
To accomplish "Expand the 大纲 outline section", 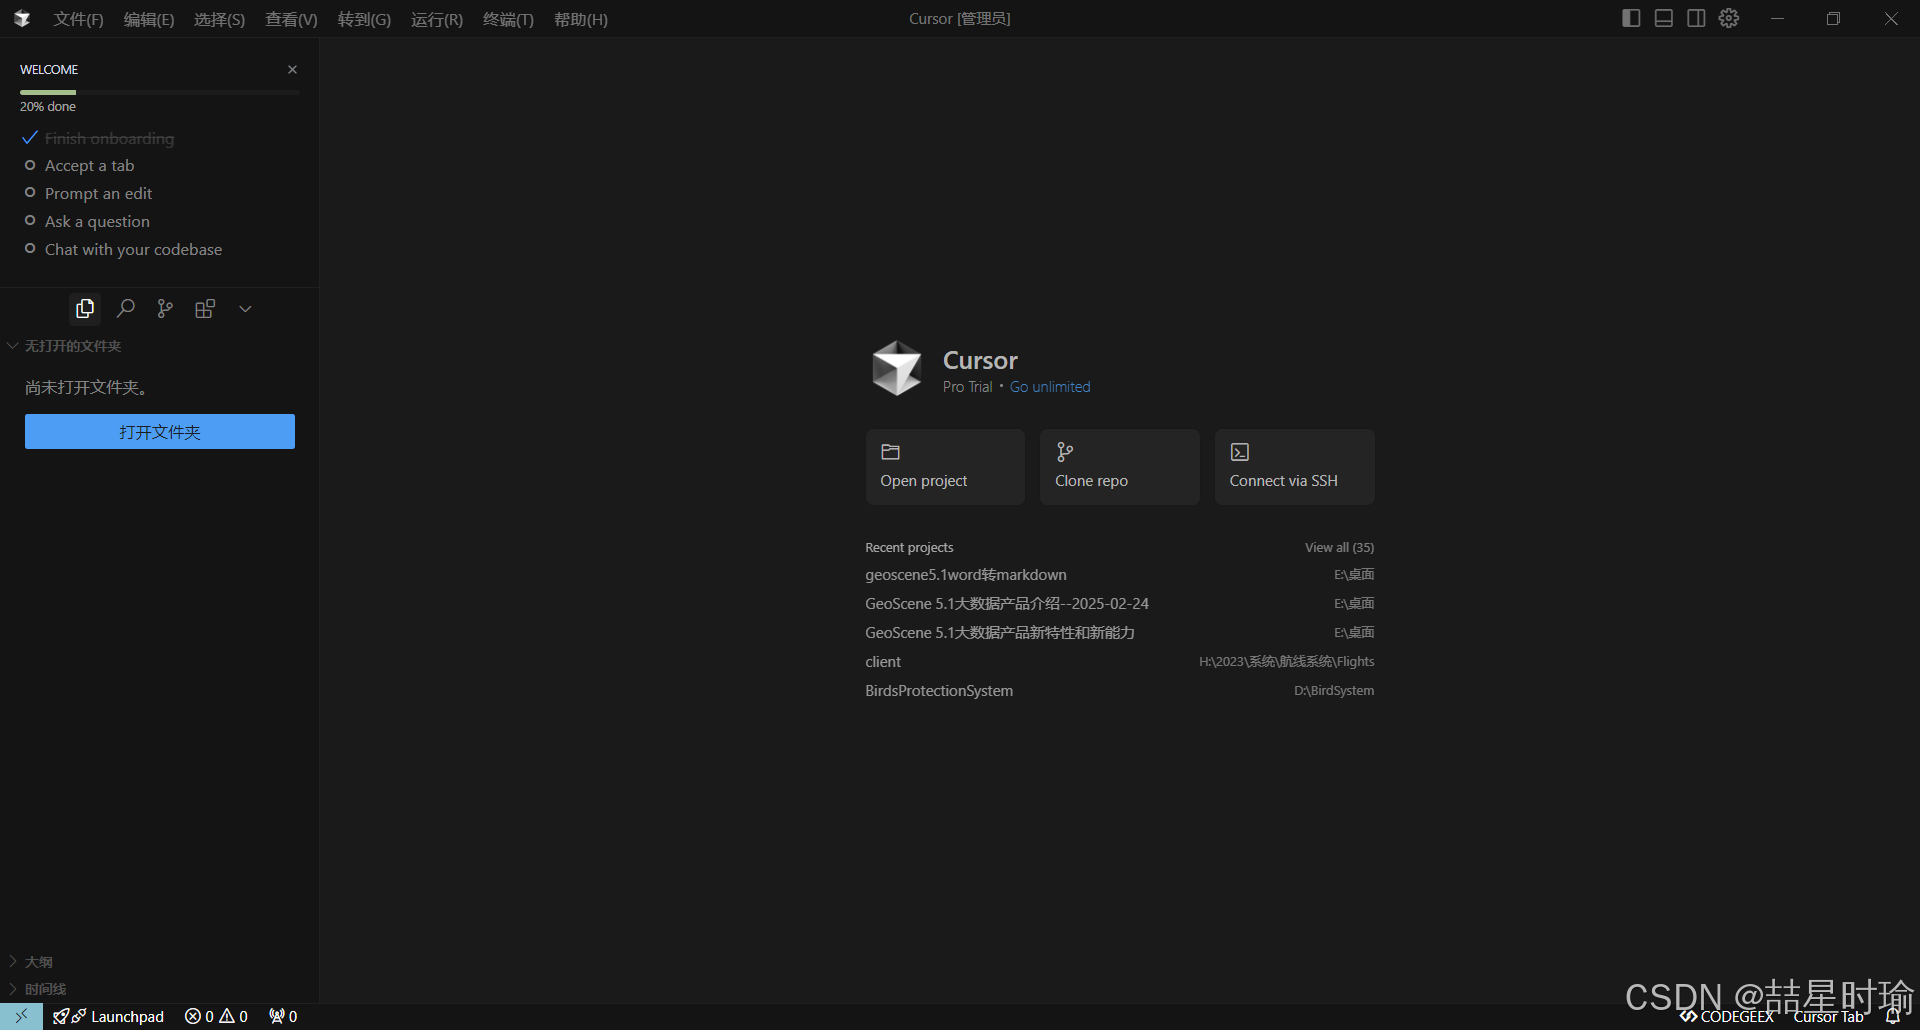I will pyautogui.click(x=38, y=962).
